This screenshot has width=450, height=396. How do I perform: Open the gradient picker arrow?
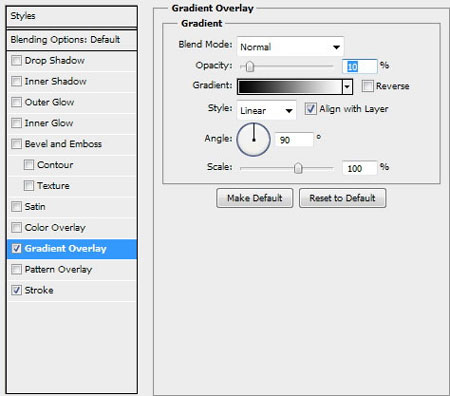347,87
